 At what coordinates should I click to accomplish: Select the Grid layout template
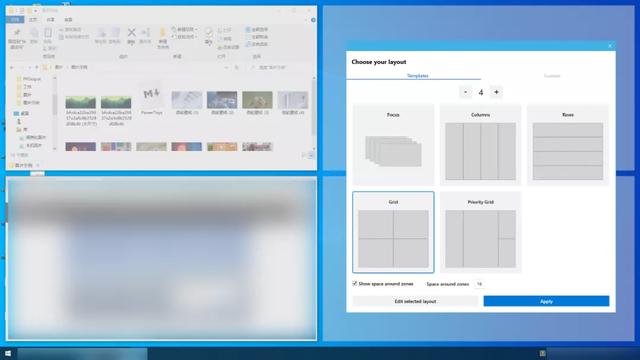pyautogui.click(x=393, y=232)
